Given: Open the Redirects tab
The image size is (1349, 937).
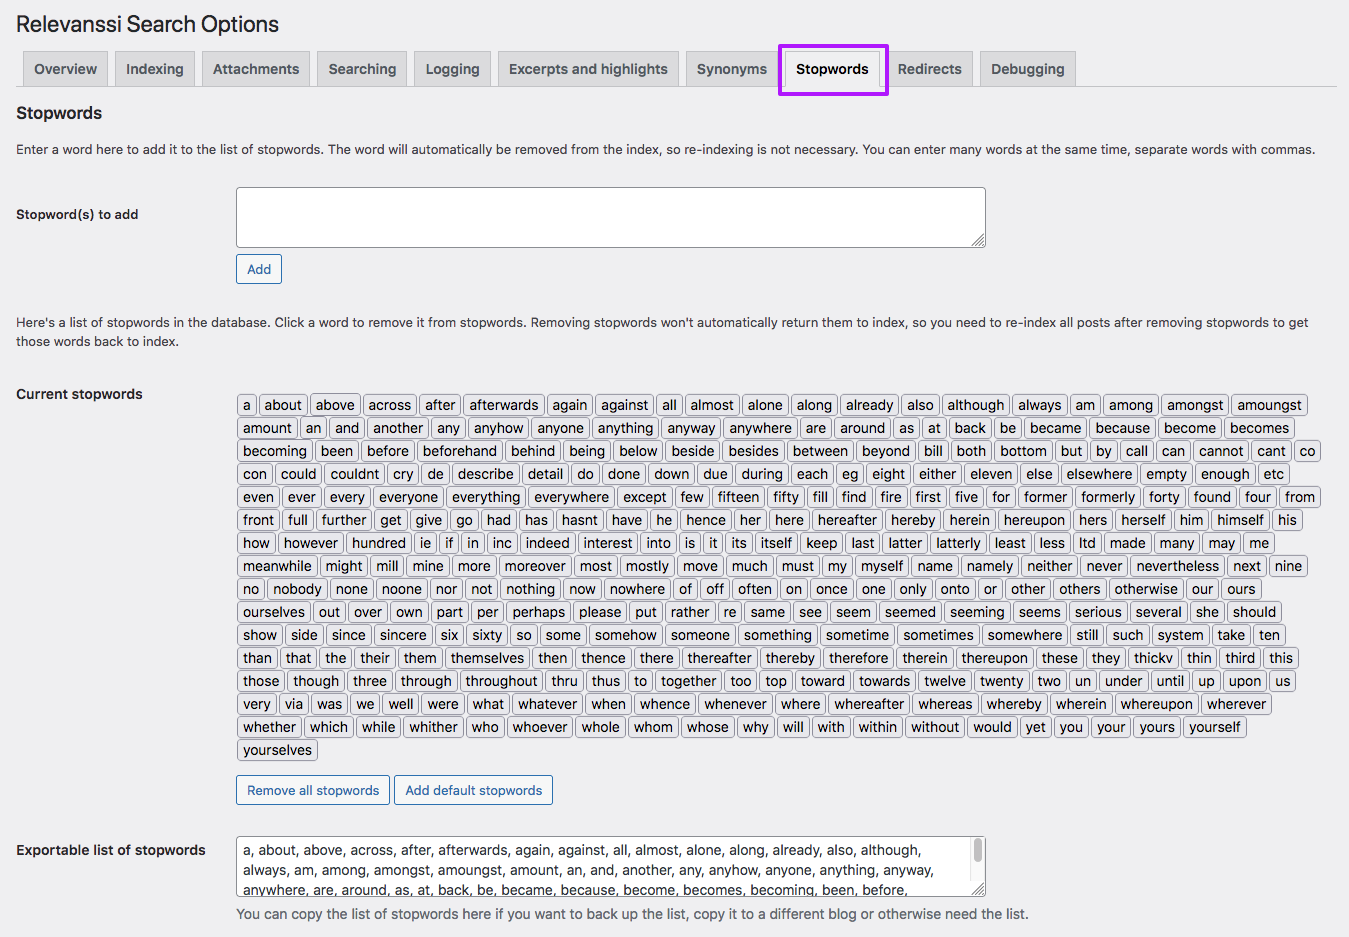Looking at the screenshot, I should [929, 69].
